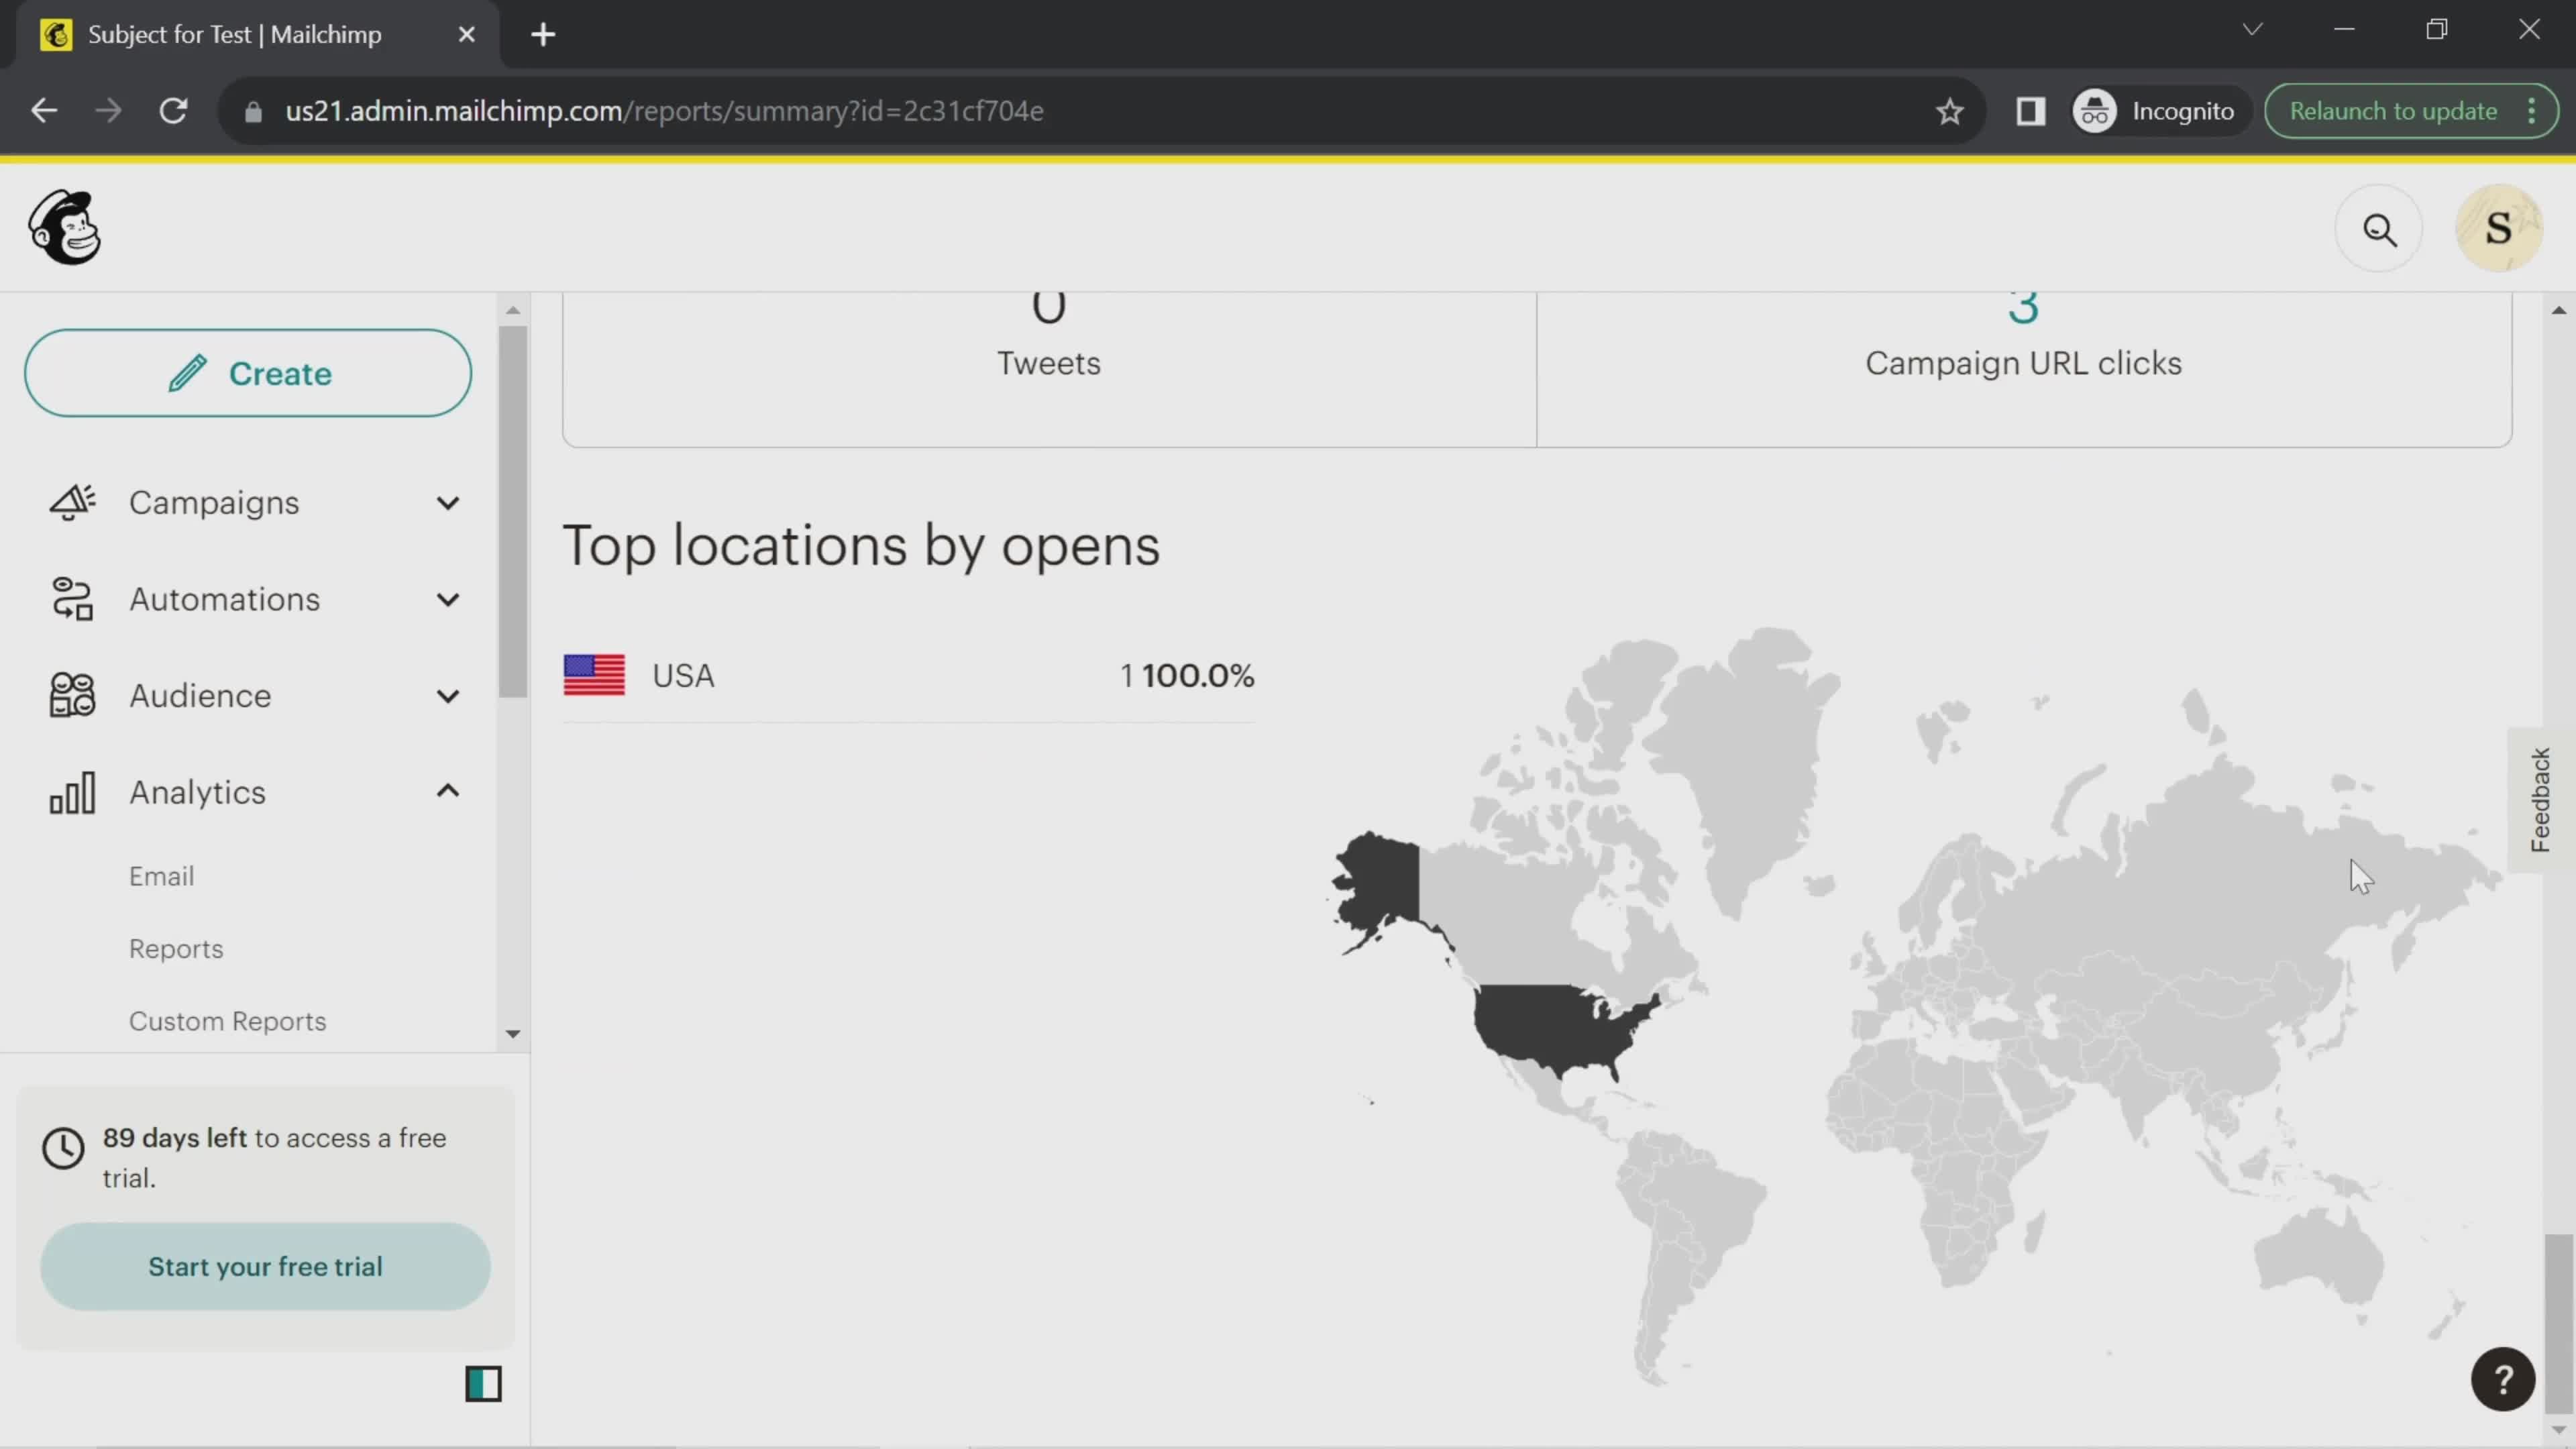Select the Analytics sidebar icon

pyautogui.click(x=70, y=791)
